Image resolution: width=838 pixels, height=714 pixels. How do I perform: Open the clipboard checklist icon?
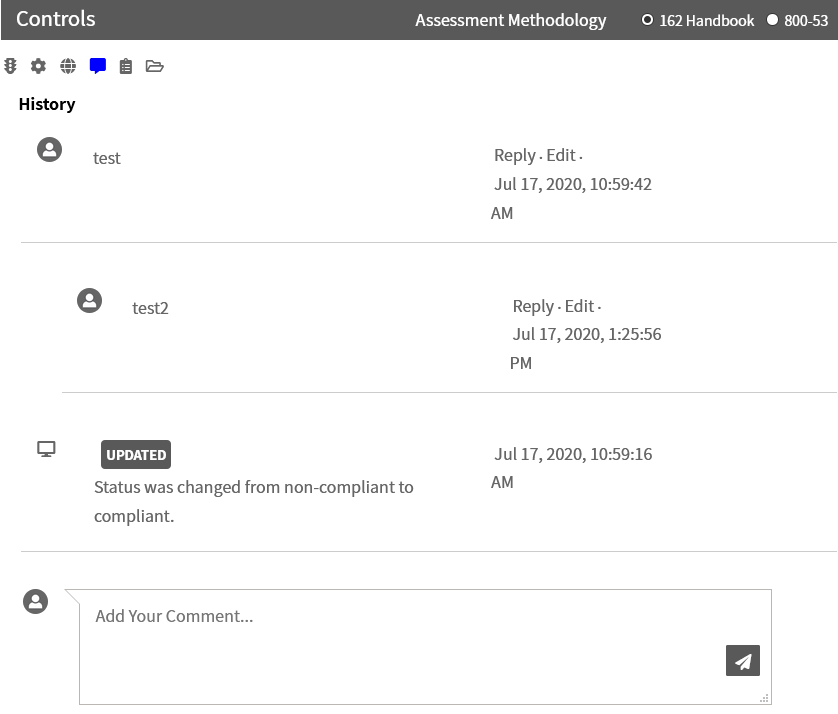click(126, 66)
